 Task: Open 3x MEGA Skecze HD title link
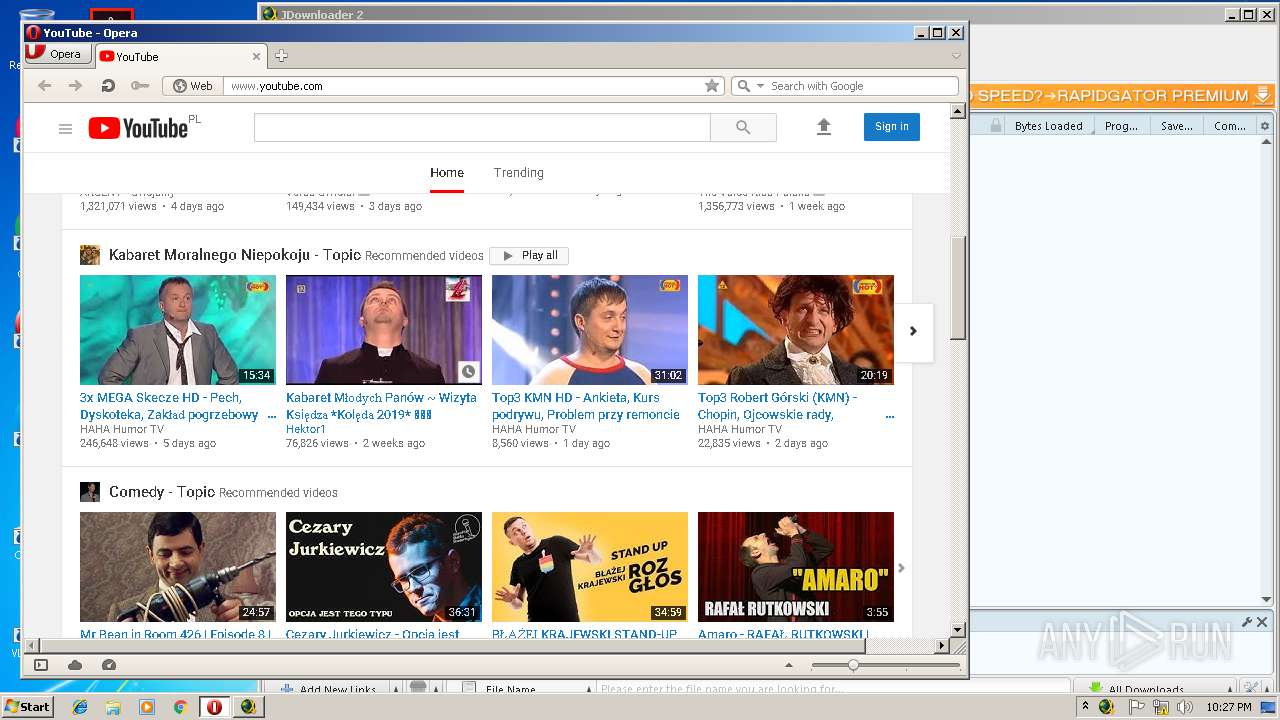(169, 406)
